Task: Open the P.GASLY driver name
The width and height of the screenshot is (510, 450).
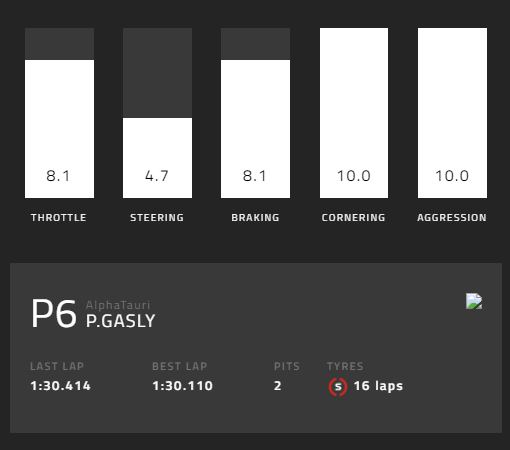Action: click(121, 321)
